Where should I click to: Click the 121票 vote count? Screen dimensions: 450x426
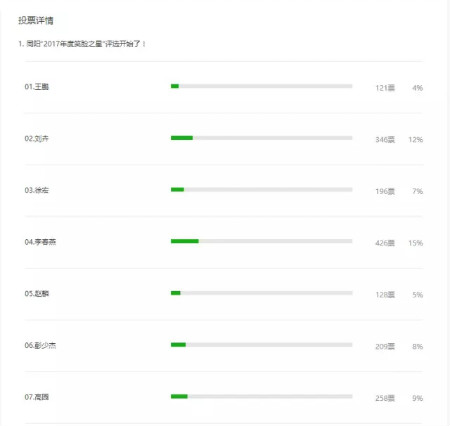[x=385, y=88]
